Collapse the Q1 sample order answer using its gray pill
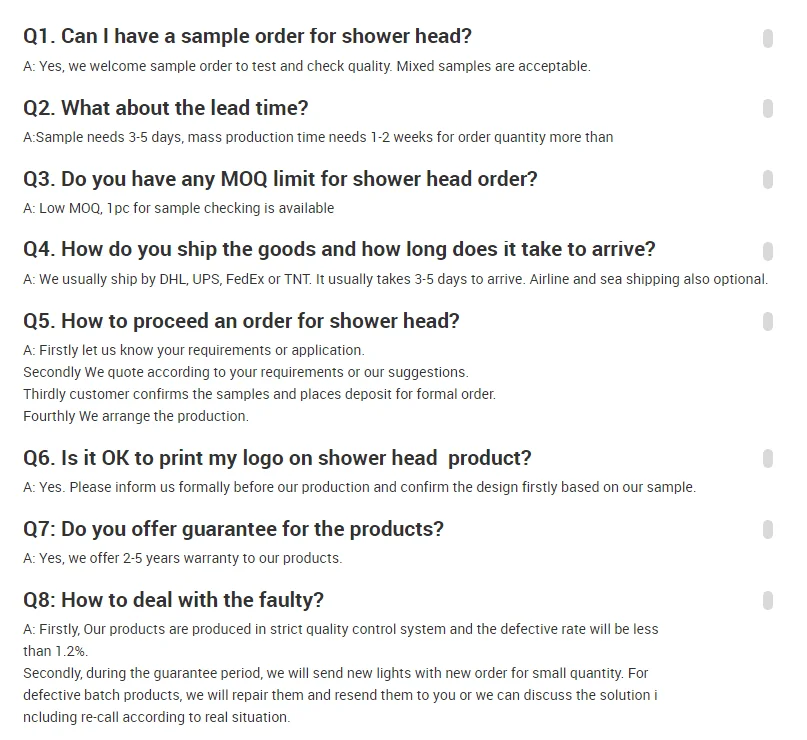The width and height of the screenshot is (807, 740). (768, 38)
